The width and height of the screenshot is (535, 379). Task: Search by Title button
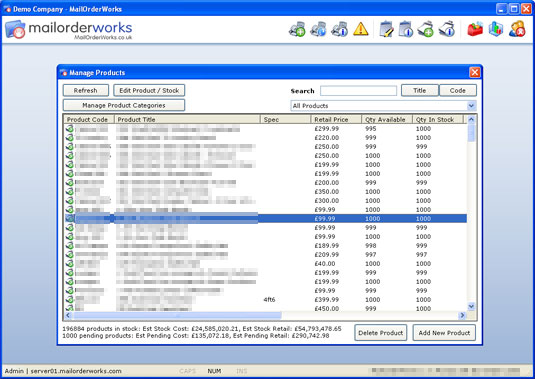420,90
